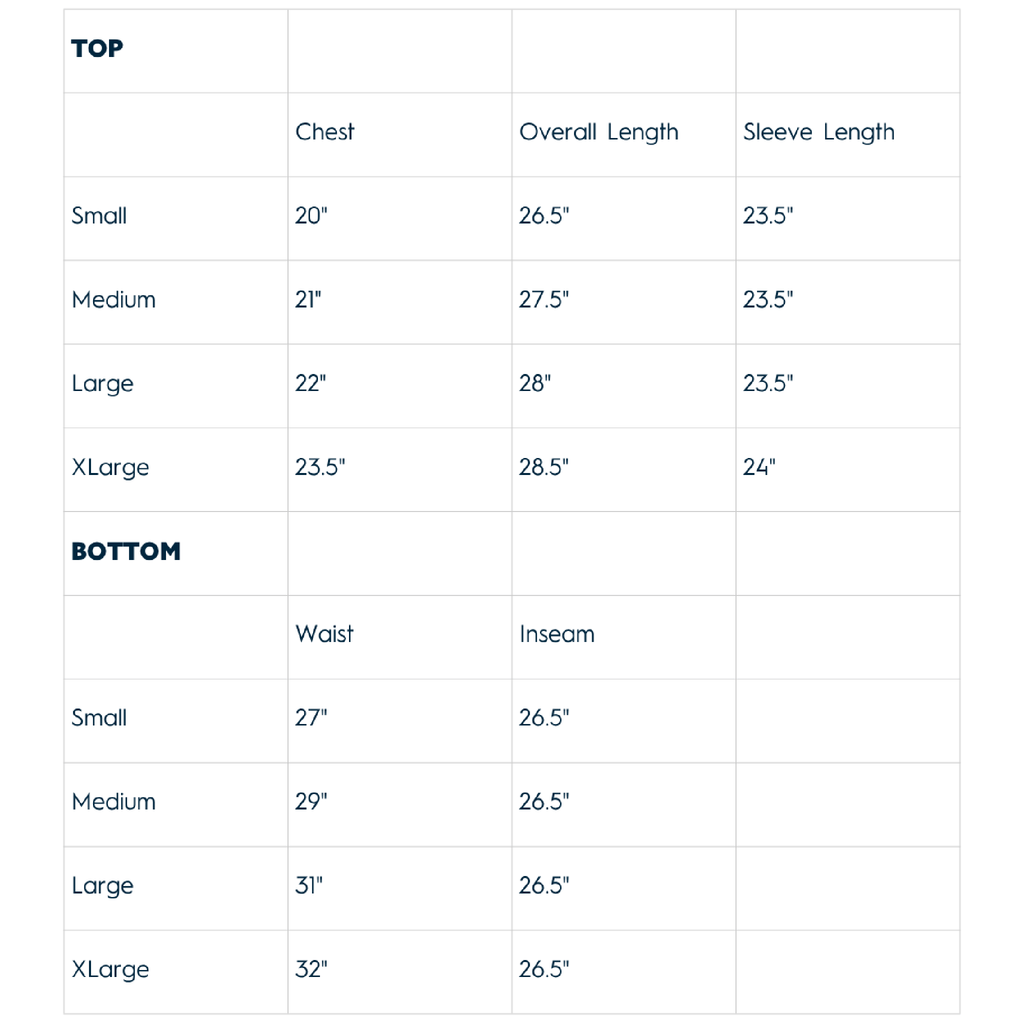Select the Waist column header

tap(324, 634)
